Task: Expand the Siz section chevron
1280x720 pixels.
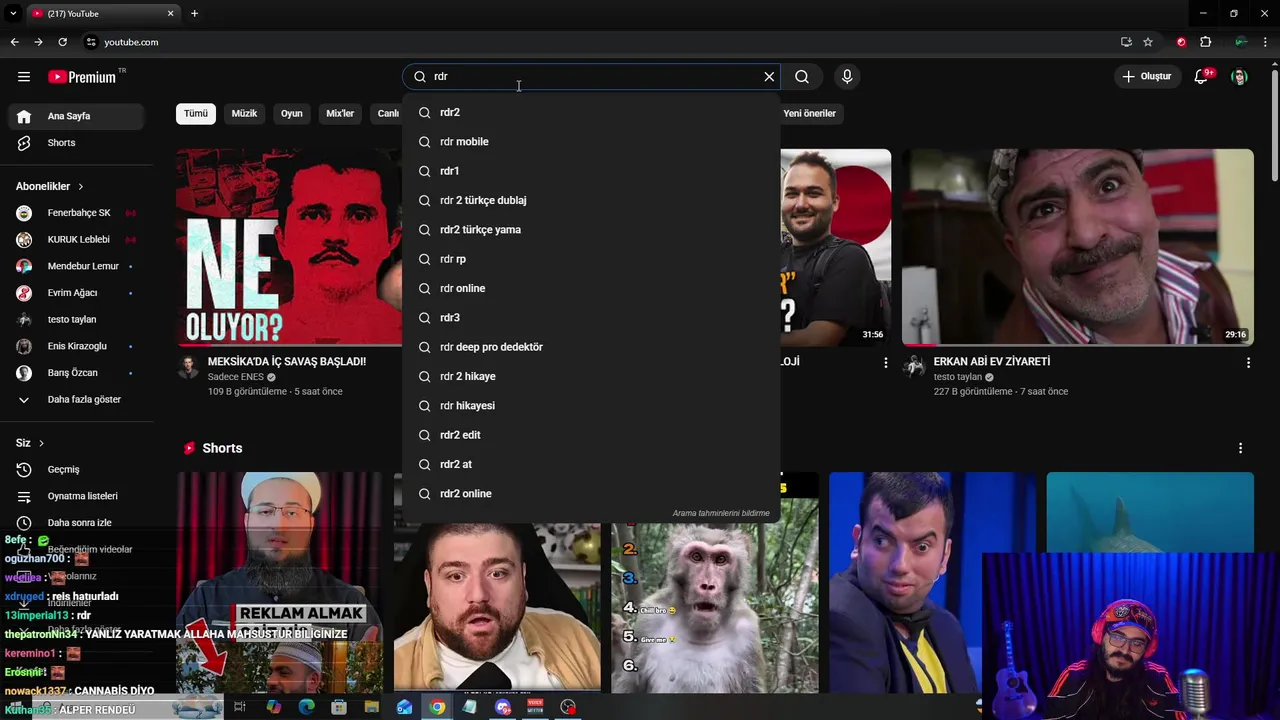Action: [41, 443]
